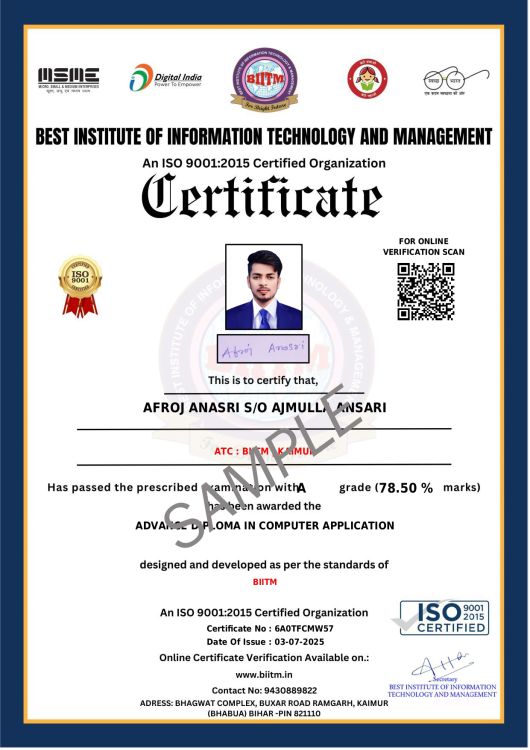Click the Swachh Bharat spectacles logo

(456, 81)
